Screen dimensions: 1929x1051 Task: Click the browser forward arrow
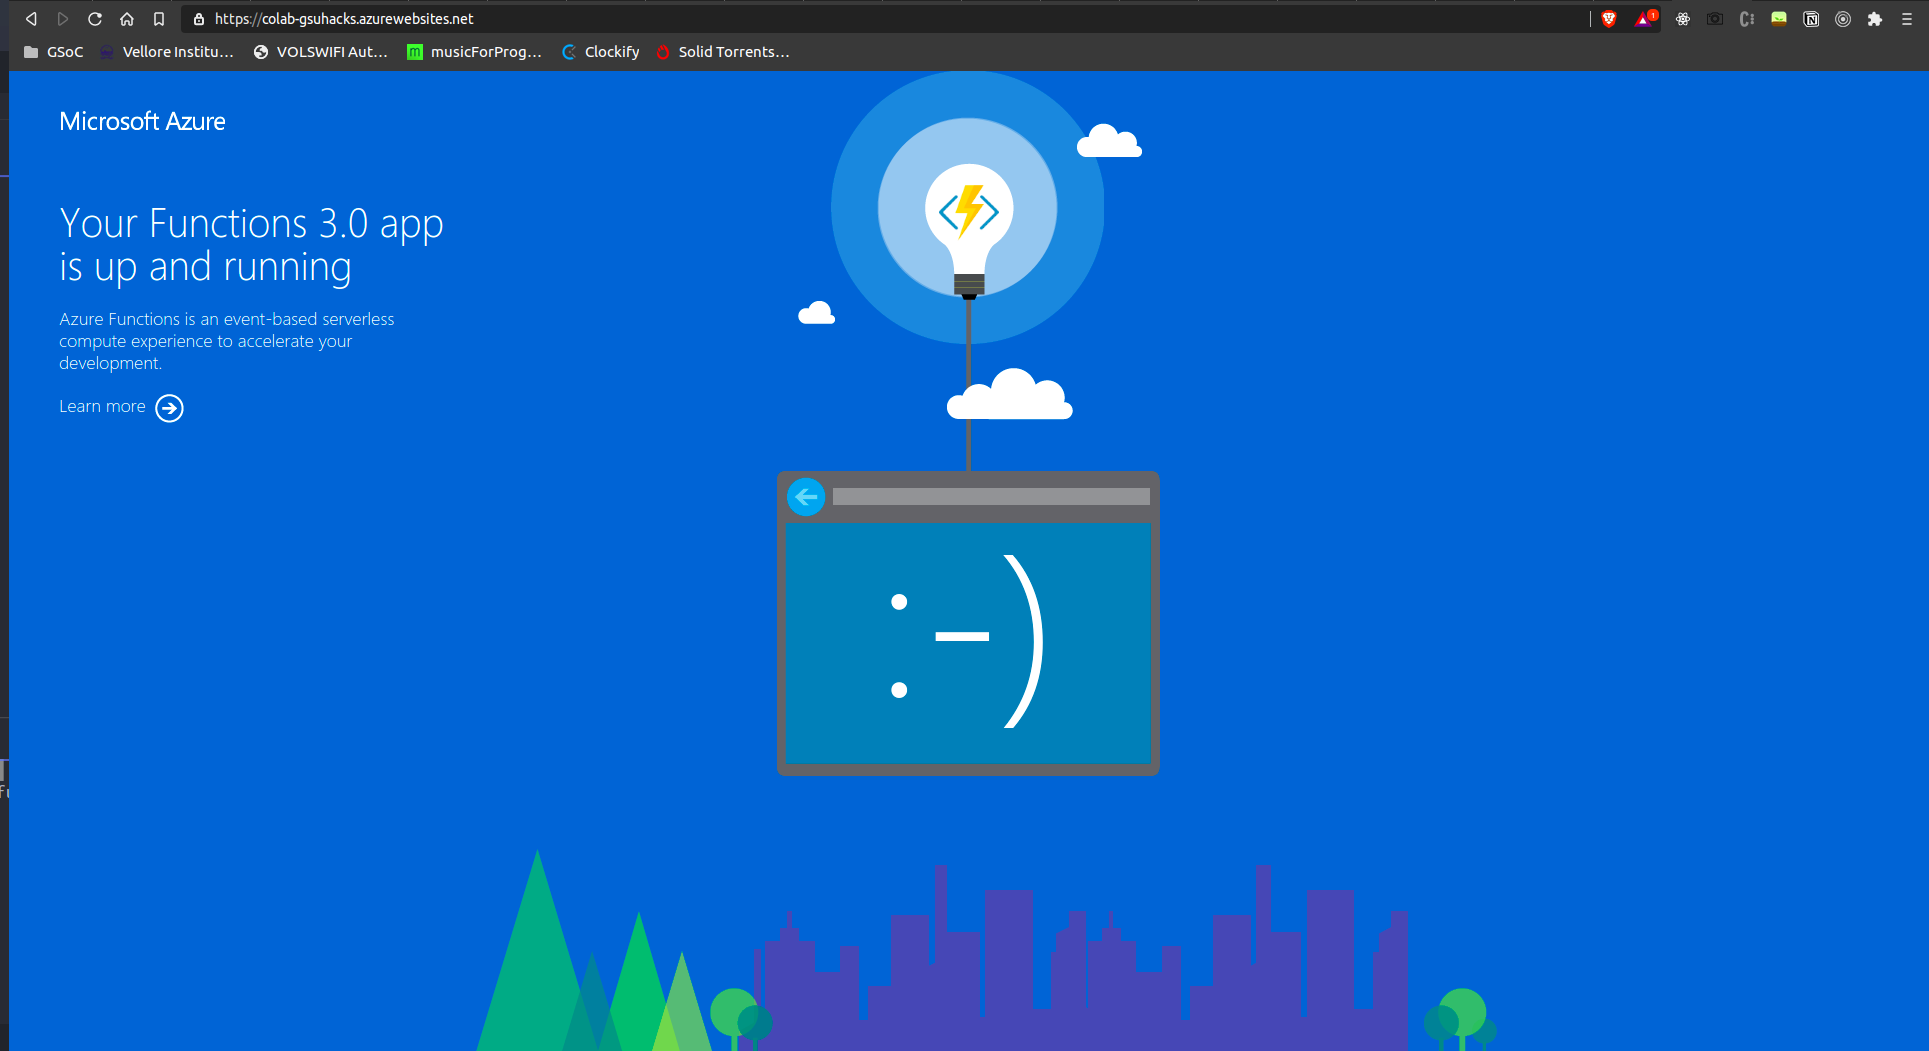(63, 19)
